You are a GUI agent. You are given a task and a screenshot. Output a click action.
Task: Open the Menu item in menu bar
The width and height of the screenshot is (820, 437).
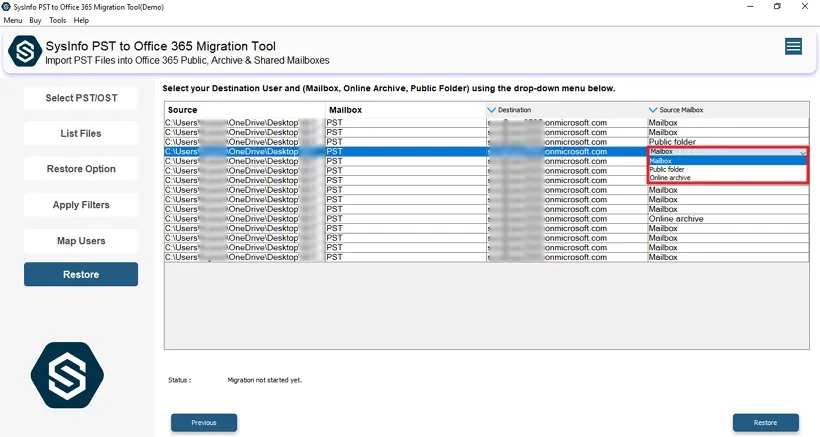pos(12,20)
